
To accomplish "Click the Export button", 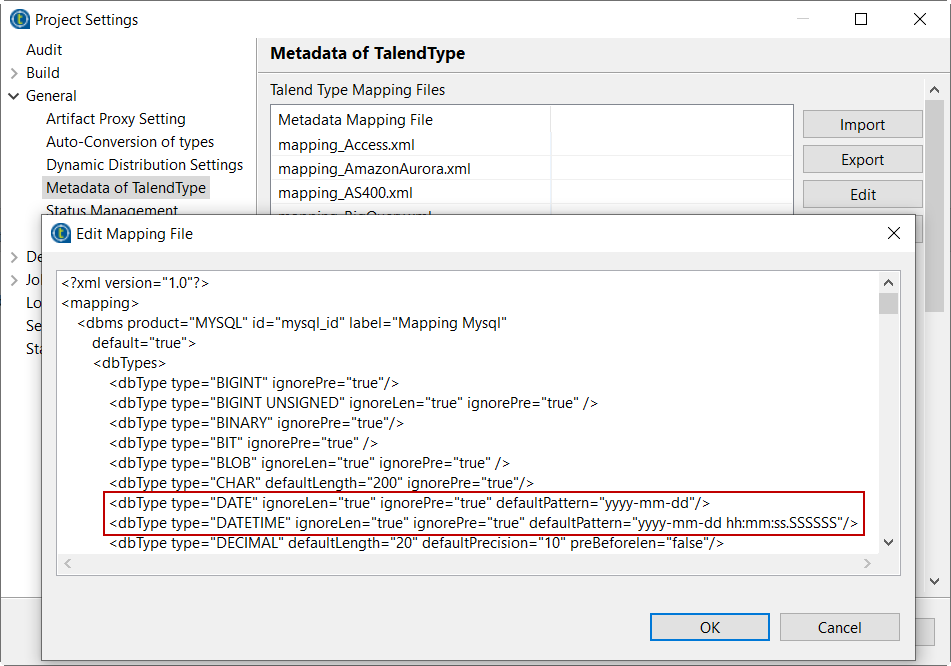I will click(x=862, y=160).
